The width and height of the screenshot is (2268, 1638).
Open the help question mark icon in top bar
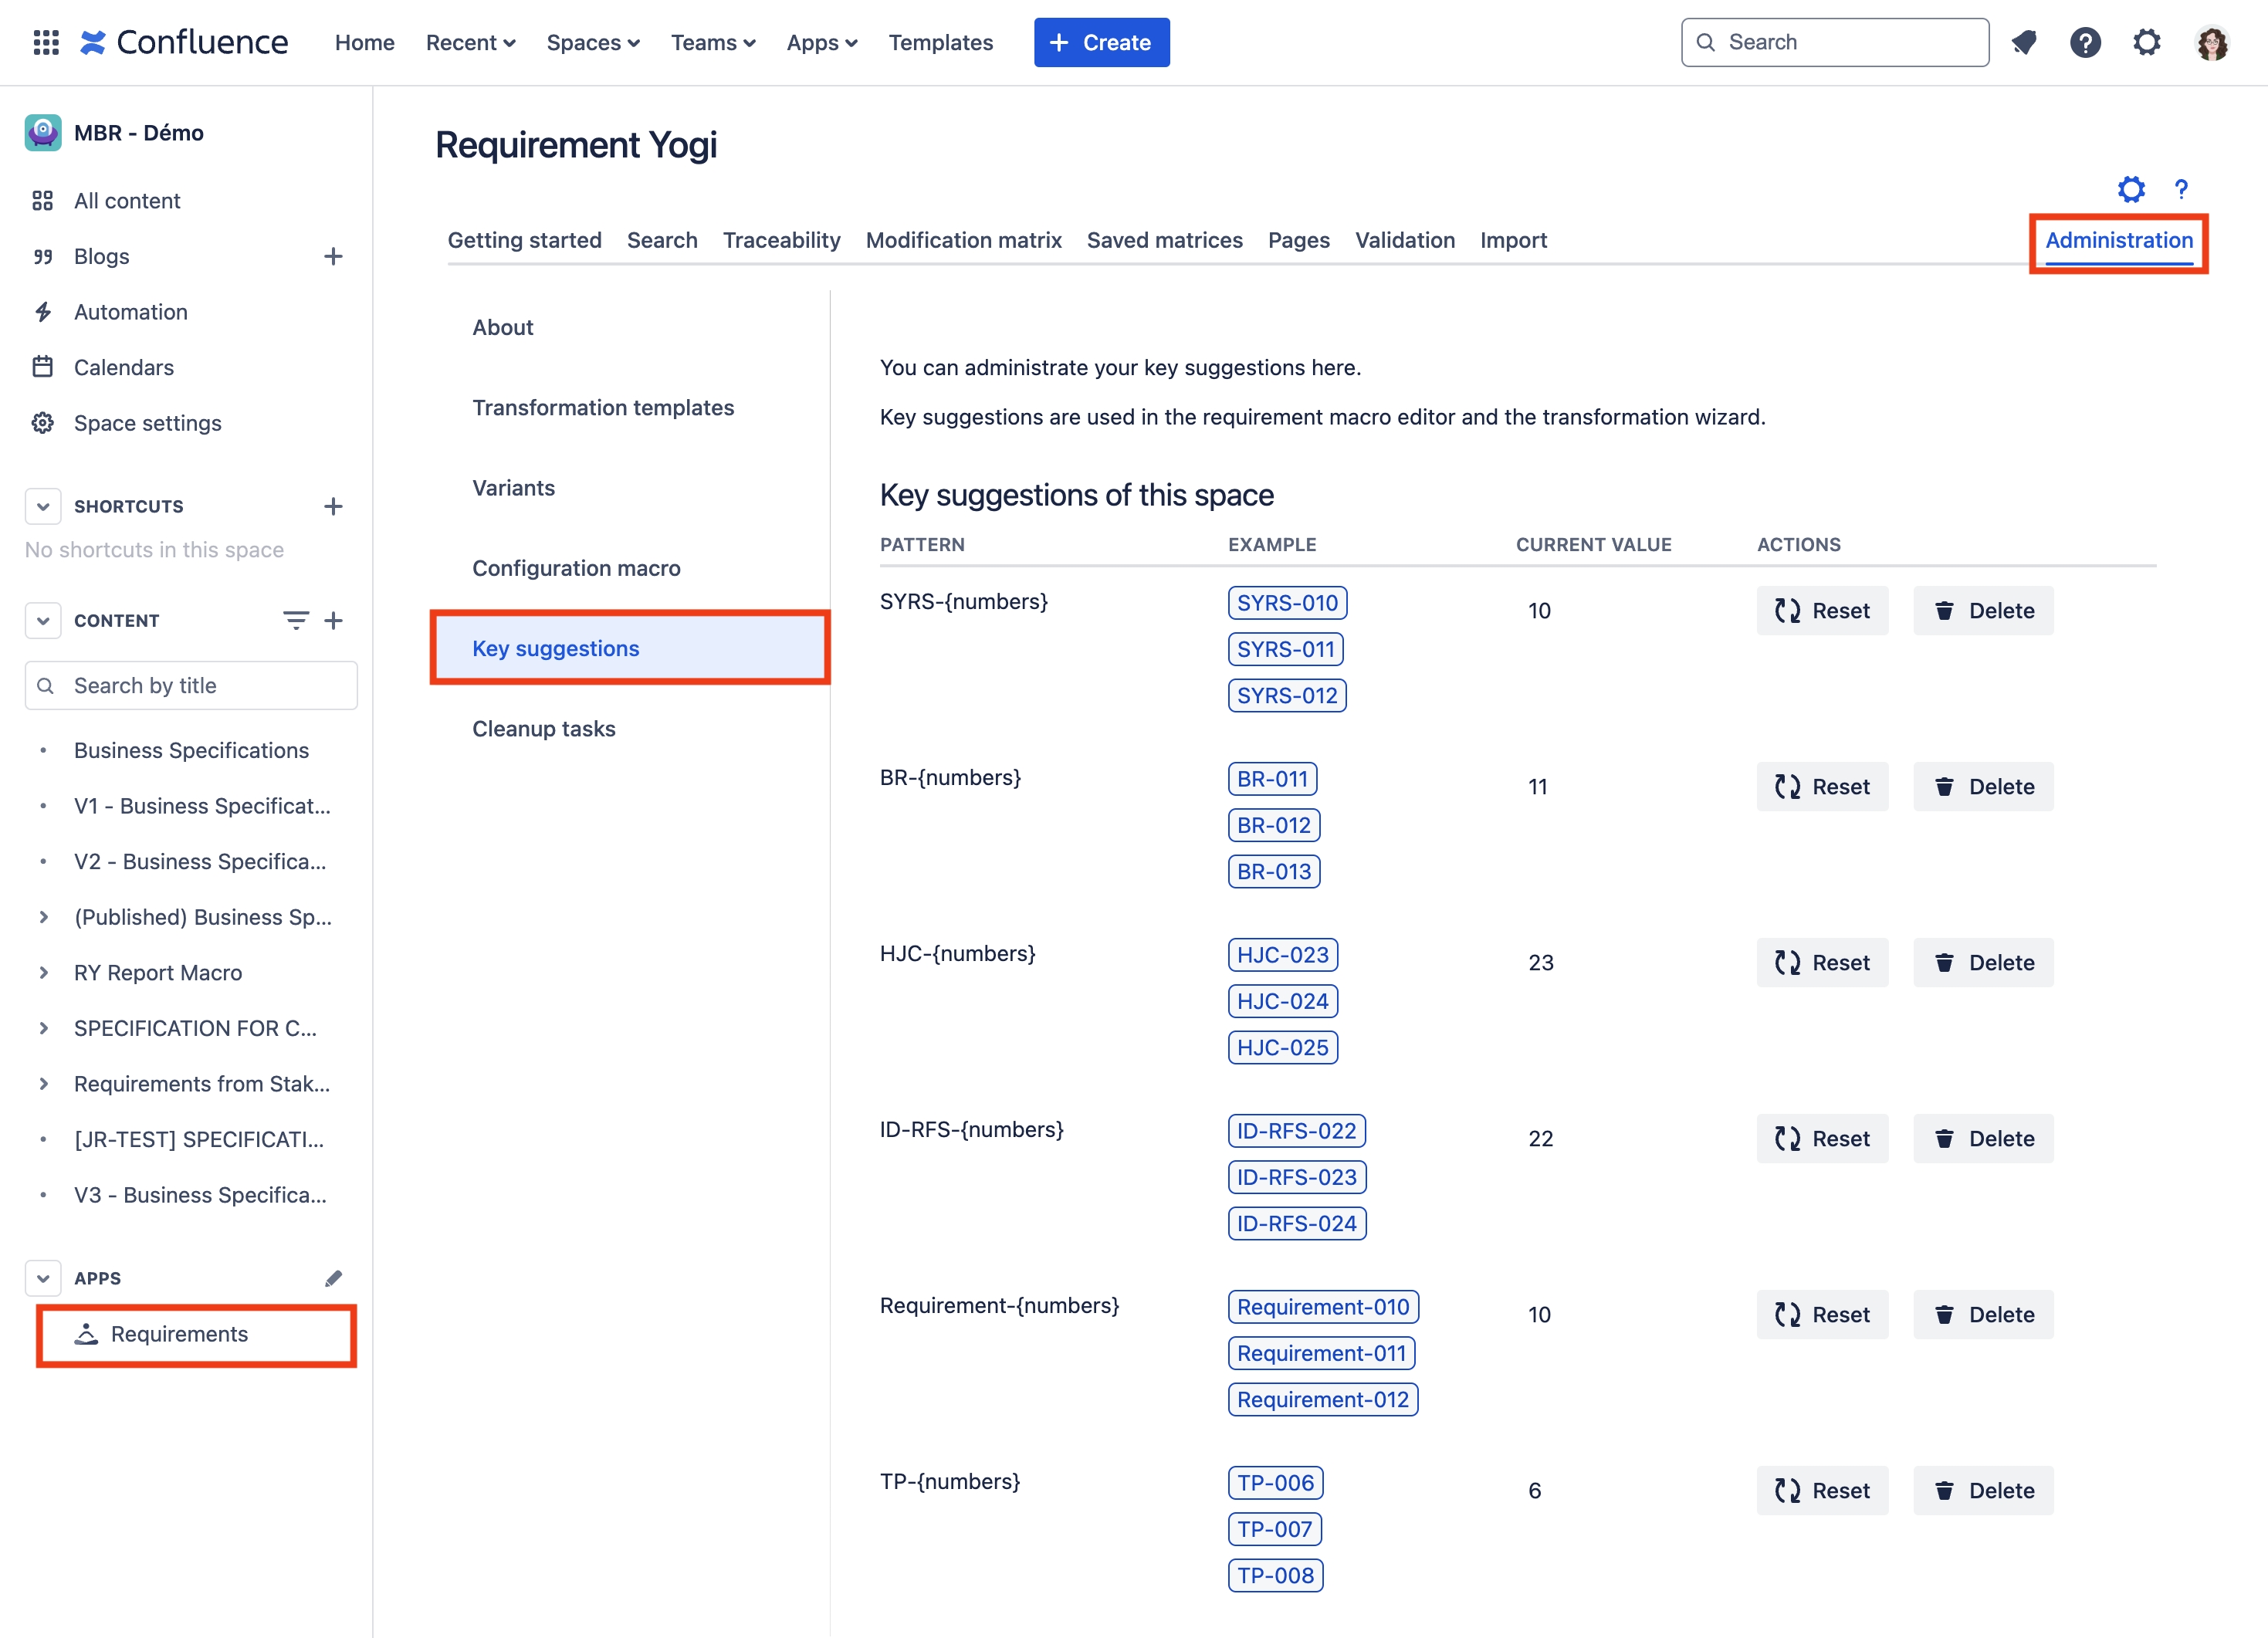pyautogui.click(x=2085, y=42)
